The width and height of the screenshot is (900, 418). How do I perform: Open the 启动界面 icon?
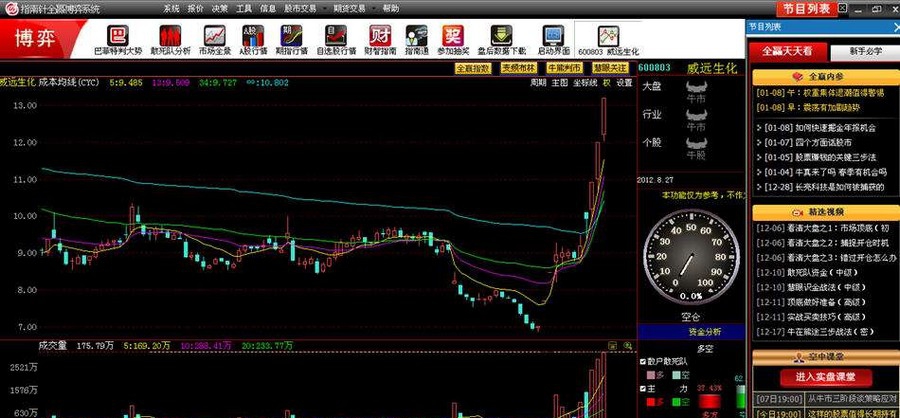pos(553,36)
